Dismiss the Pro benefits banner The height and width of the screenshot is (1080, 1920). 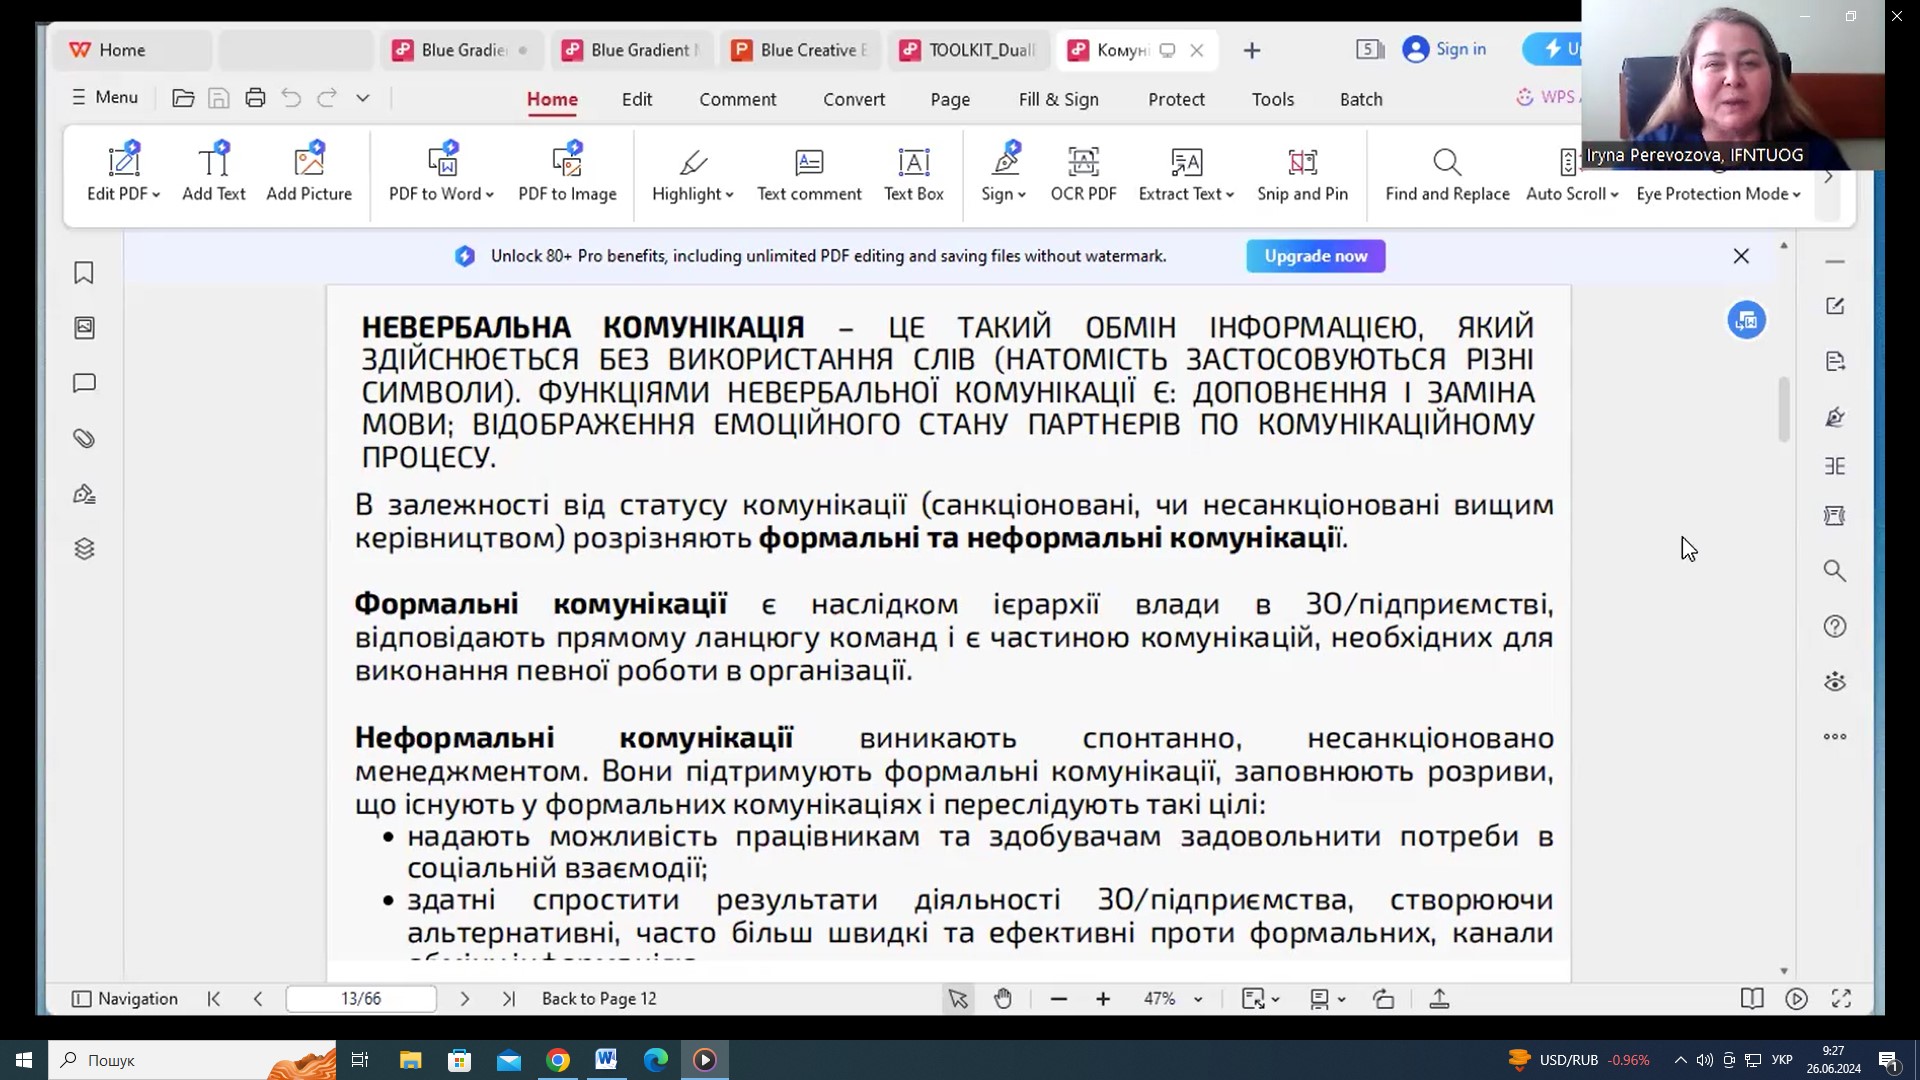tap(1741, 256)
